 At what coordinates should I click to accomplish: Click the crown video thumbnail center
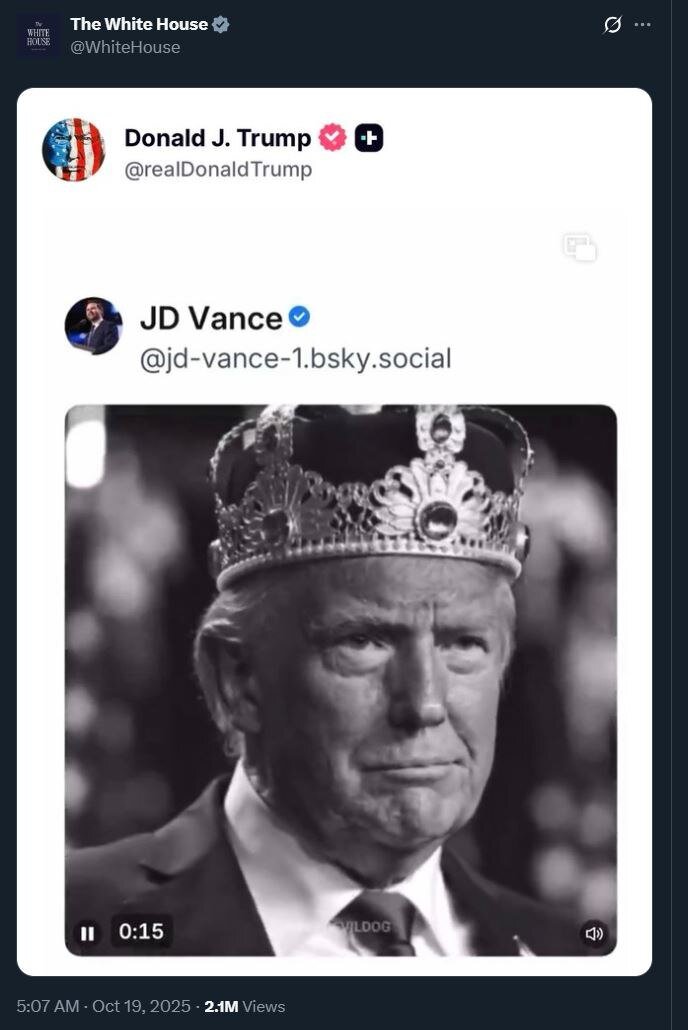point(341,680)
